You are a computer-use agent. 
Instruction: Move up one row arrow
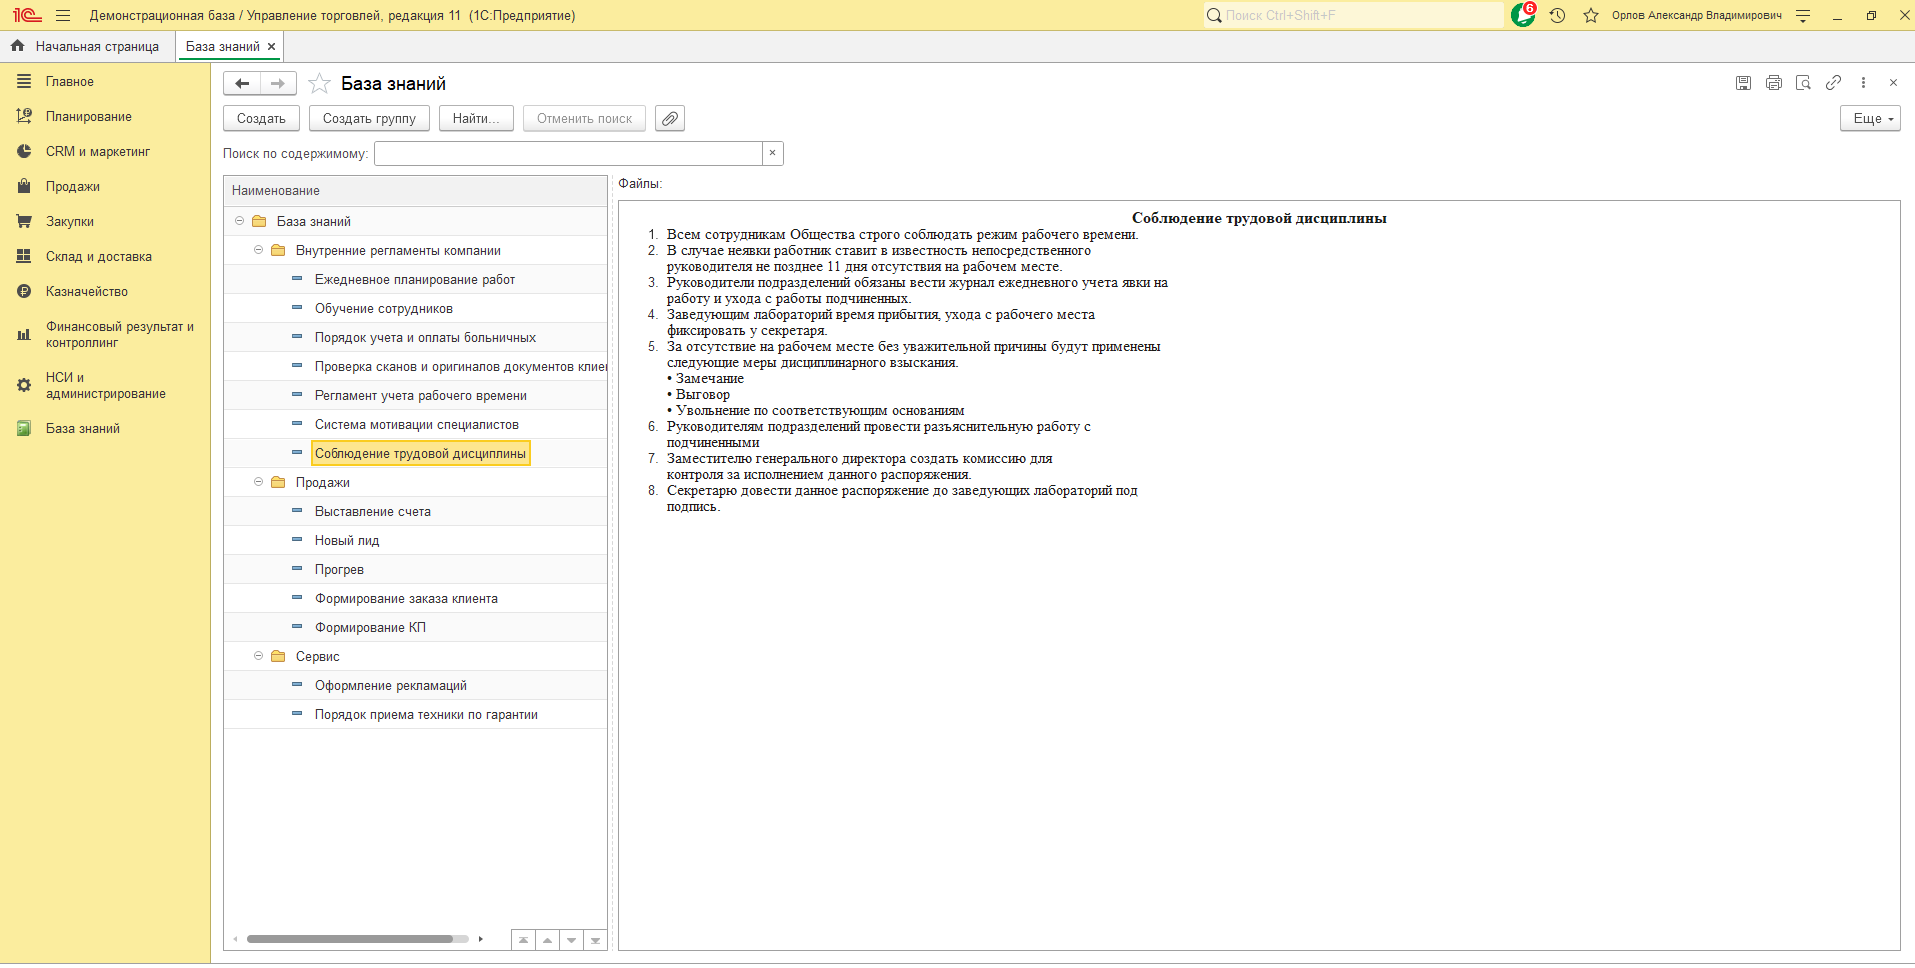point(547,940)
